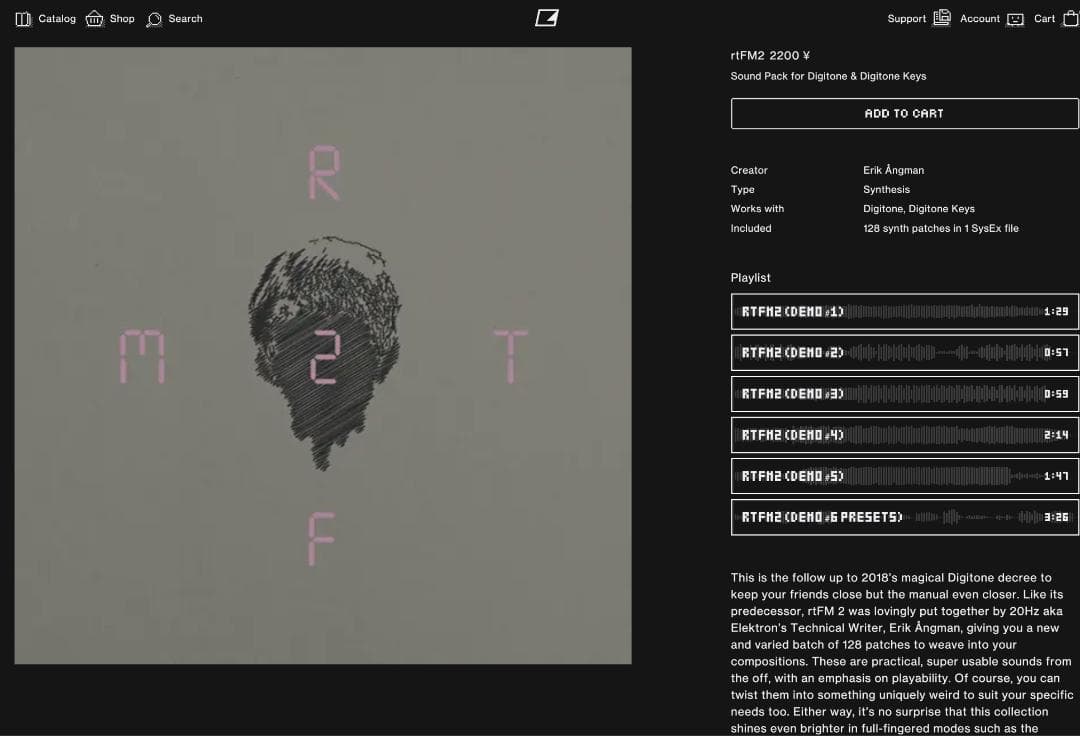The height and width of the screenshot is (736, 1080).
Task: Click the Included label
Action: click(x=751, y=228)
